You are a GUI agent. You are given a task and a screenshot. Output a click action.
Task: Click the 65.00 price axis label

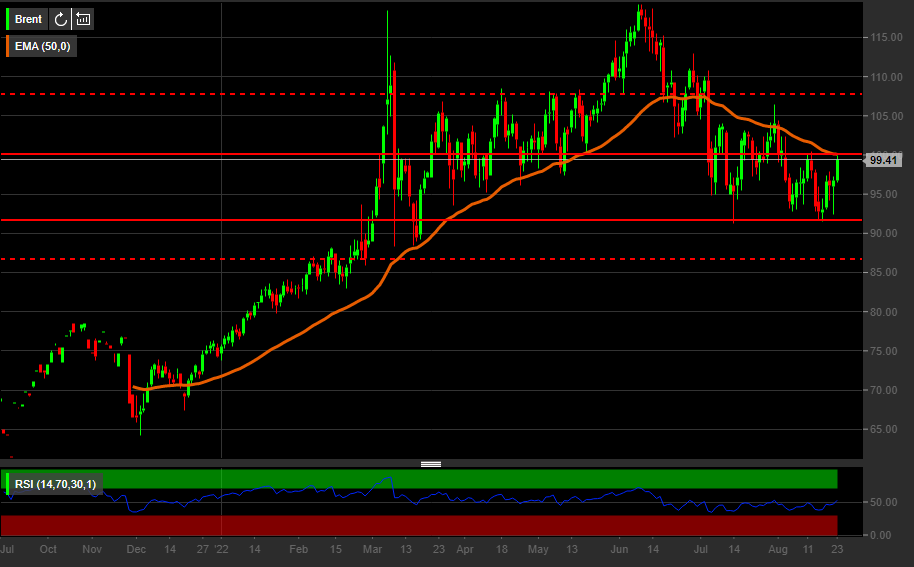click(886, 429)
